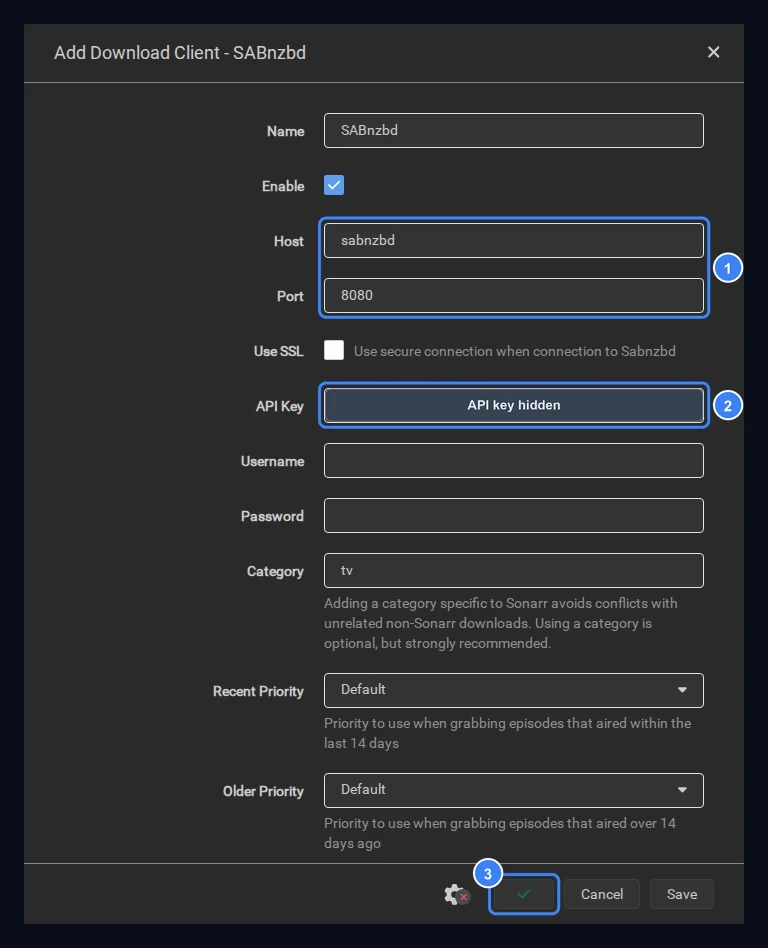Focus the Password input field

[513, 516]
